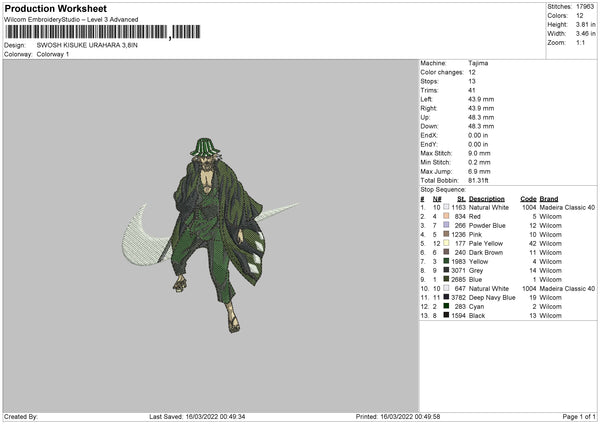Click the Created By label
600x424 pixels.
[21, 417]
